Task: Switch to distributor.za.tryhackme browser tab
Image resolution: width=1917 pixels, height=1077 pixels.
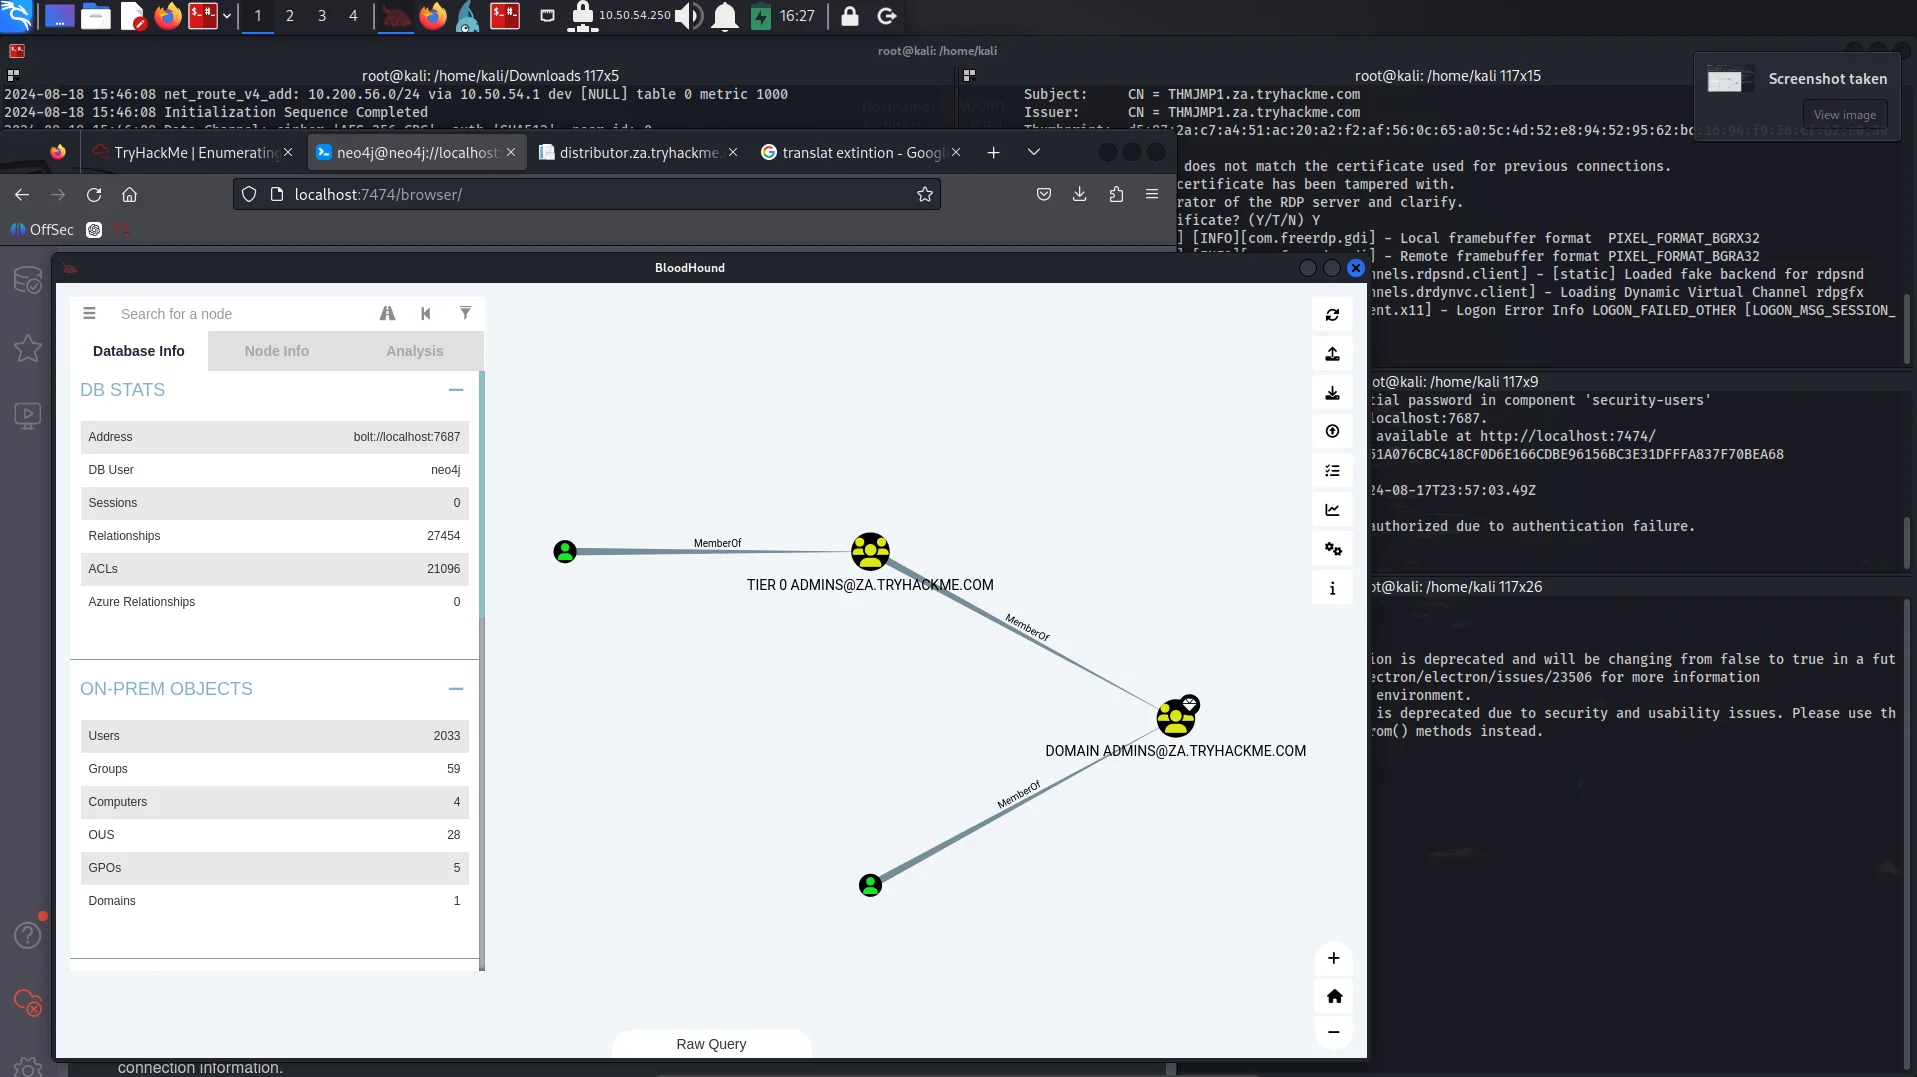Action: pos(640,152)
